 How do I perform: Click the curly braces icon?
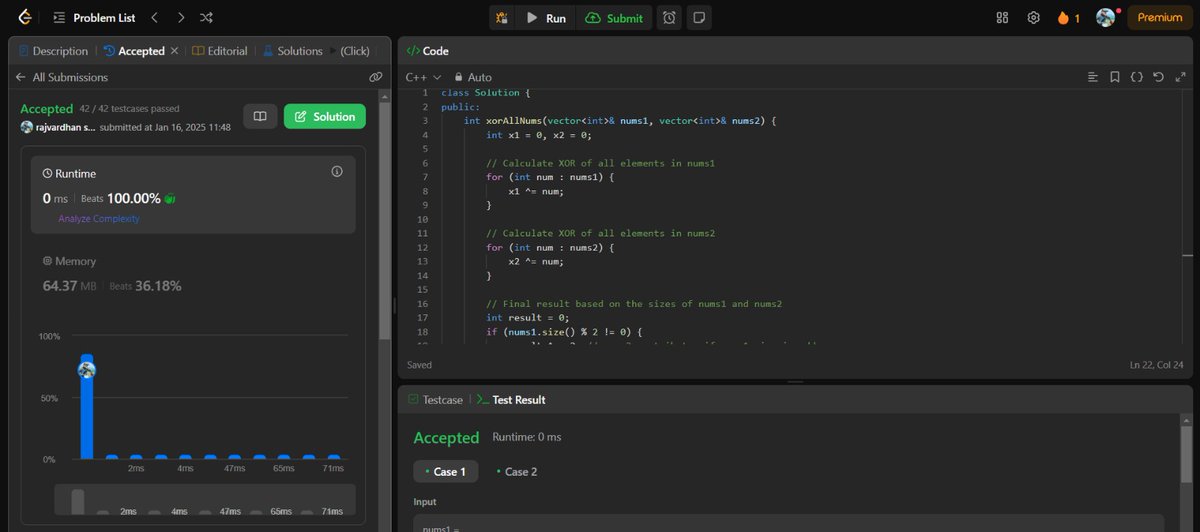point(1137,77)
